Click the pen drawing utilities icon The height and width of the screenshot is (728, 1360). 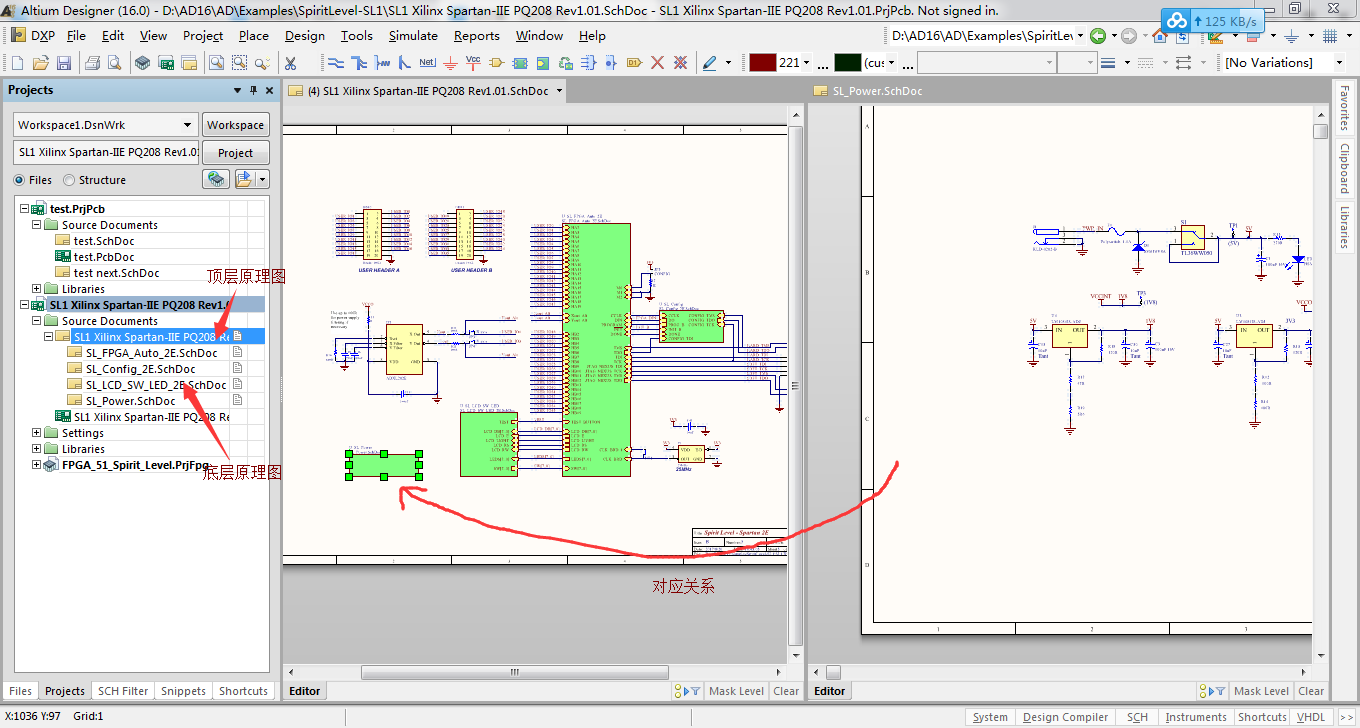(x=710, y=63)
